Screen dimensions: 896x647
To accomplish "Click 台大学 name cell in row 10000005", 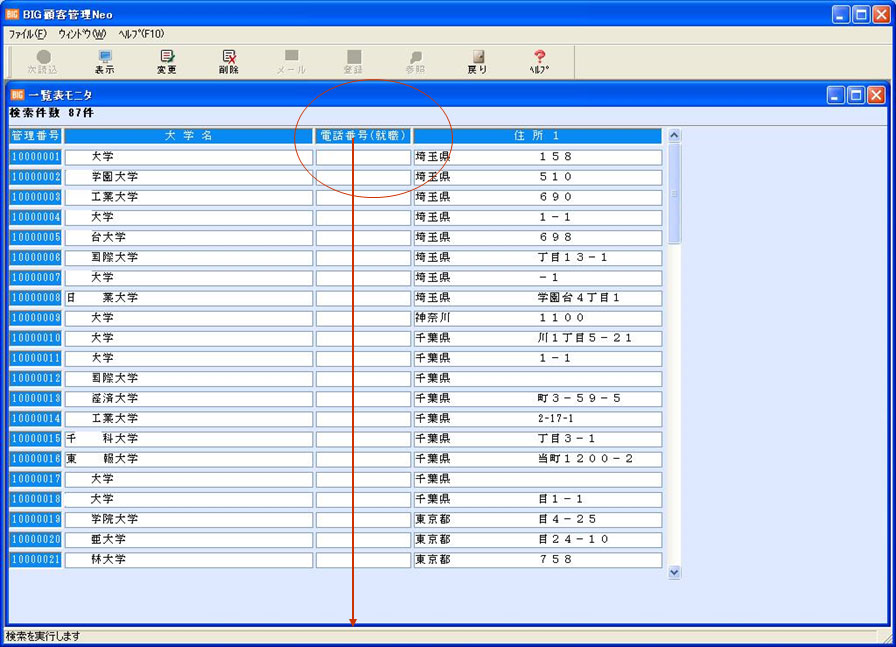I will [x=189, y=238].
